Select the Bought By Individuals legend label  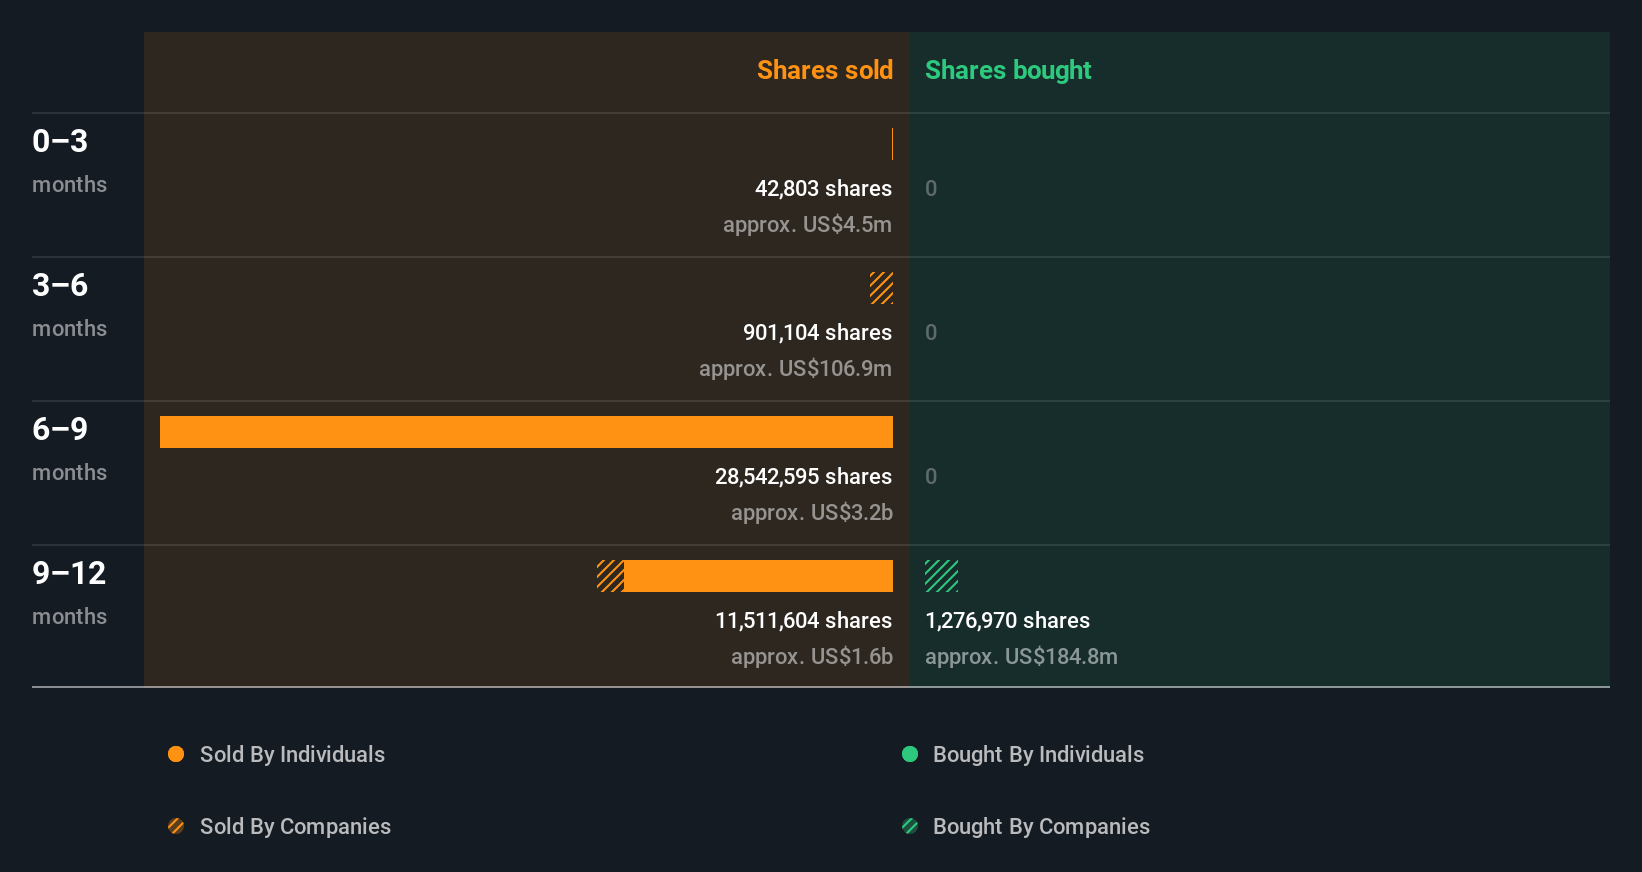tap(1038, 754)
